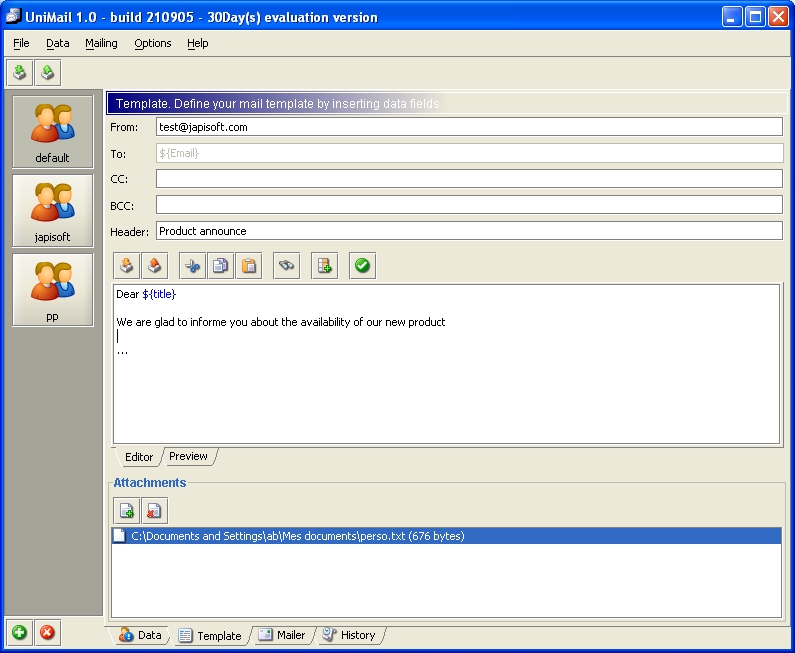
Task: Select the perso.txt attachment row
Action: pyautogui.click(x=446, y=536)
